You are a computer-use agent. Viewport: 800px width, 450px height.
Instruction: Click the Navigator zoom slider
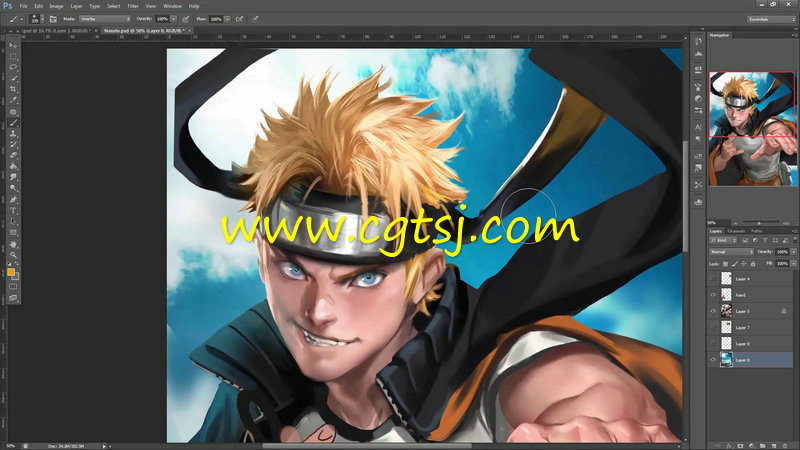tap(759, 223)
